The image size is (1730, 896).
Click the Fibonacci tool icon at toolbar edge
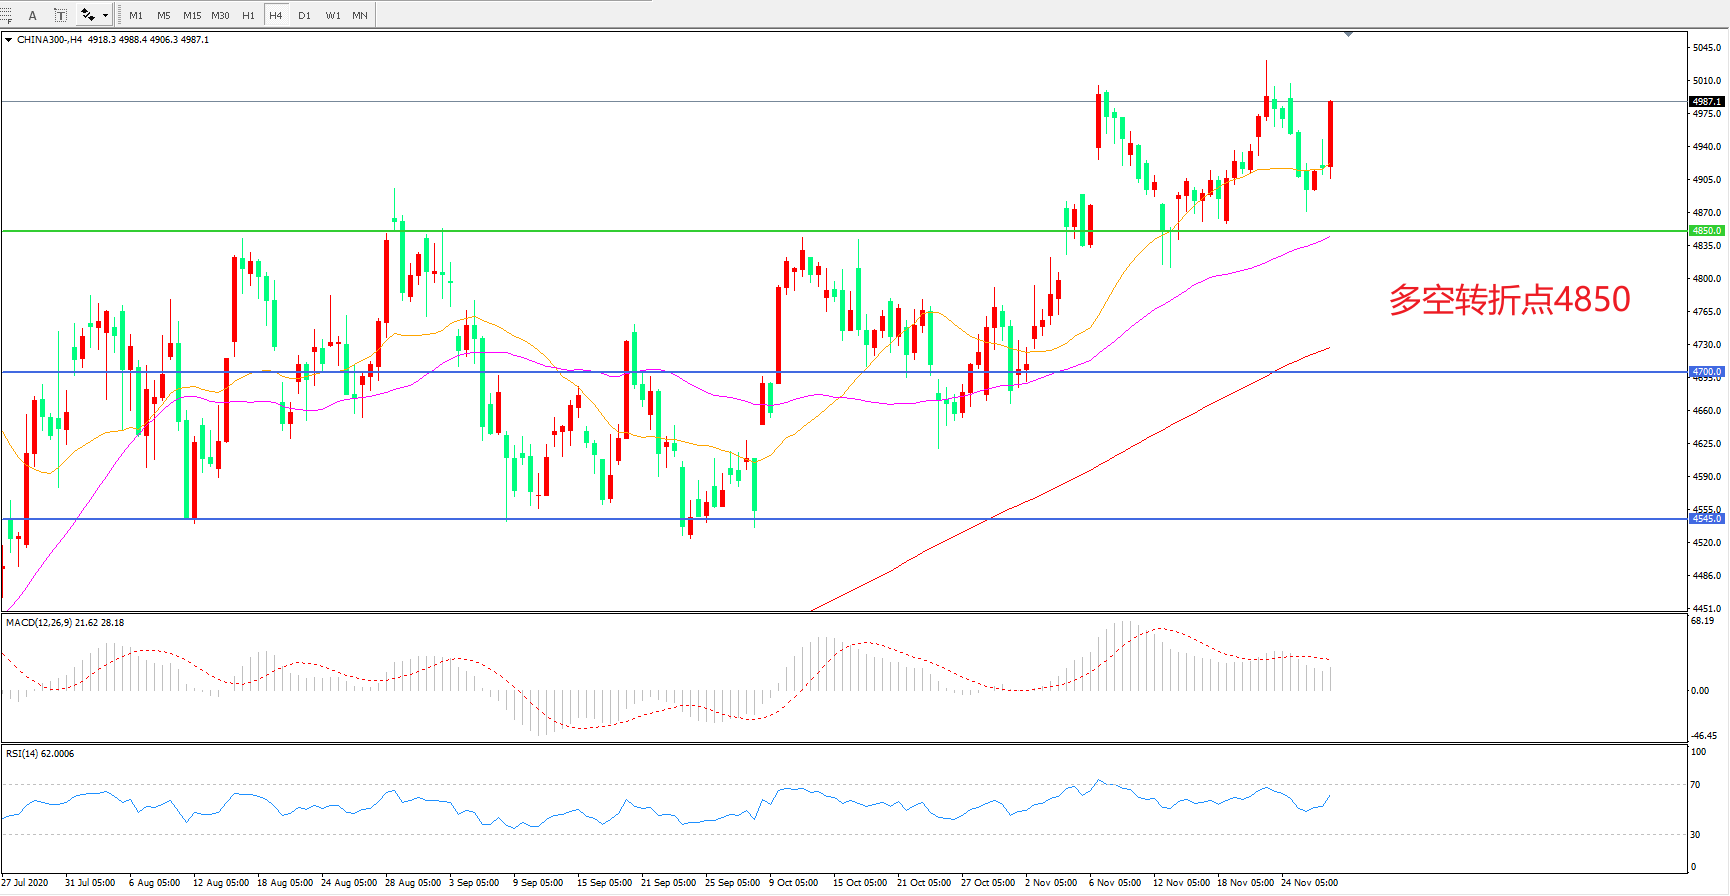[5, 15]
